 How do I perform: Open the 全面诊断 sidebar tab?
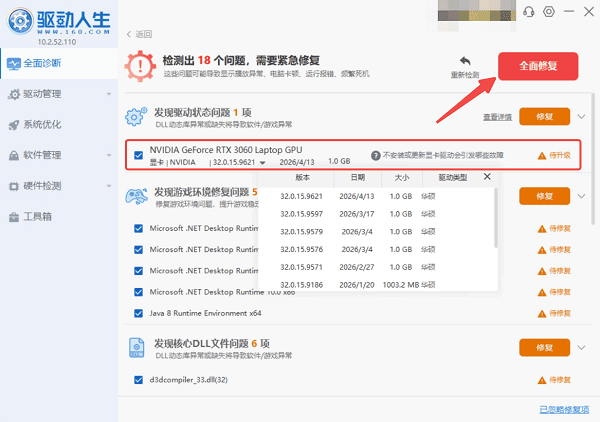(x=59, y=64)
